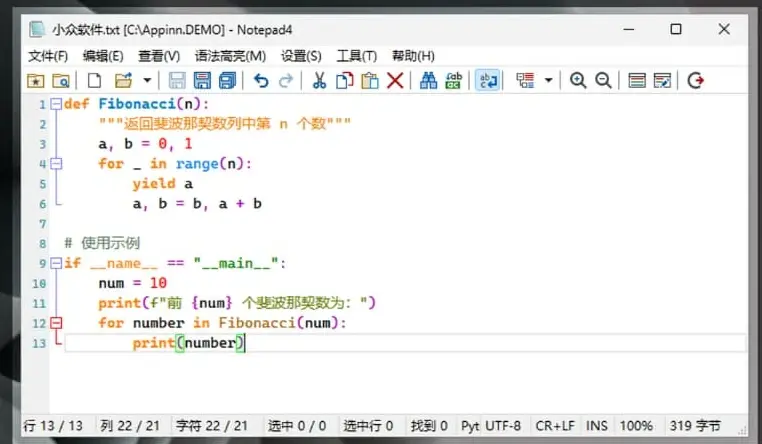Click the grayed Save icon

177,80
